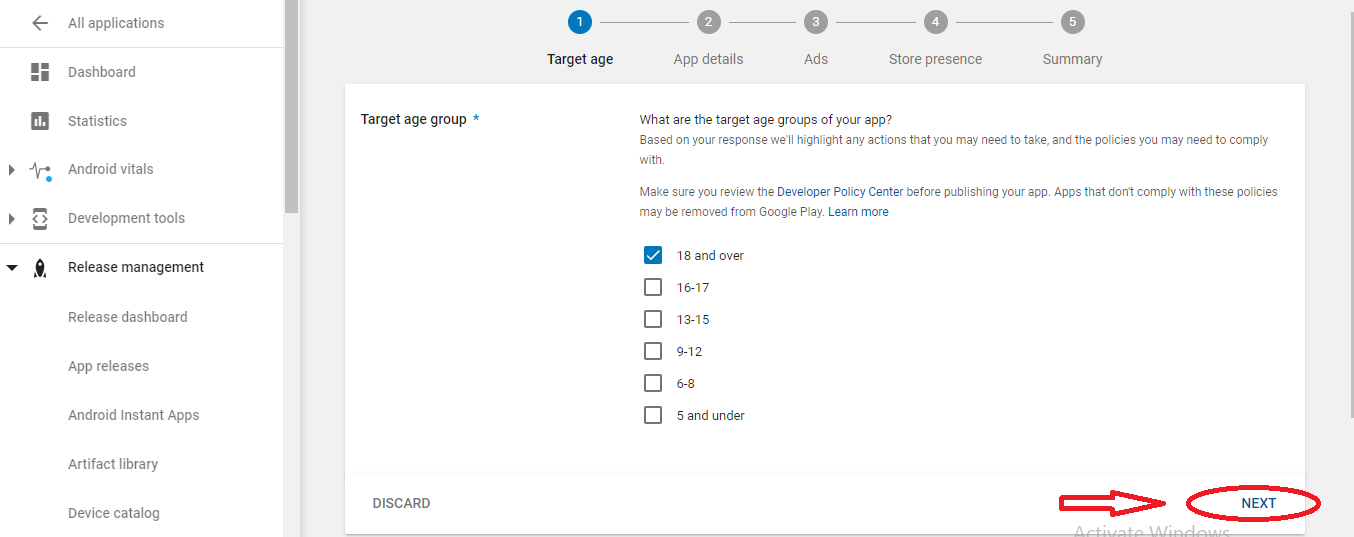Open the Dashboard grid icon

coord(40,72)
